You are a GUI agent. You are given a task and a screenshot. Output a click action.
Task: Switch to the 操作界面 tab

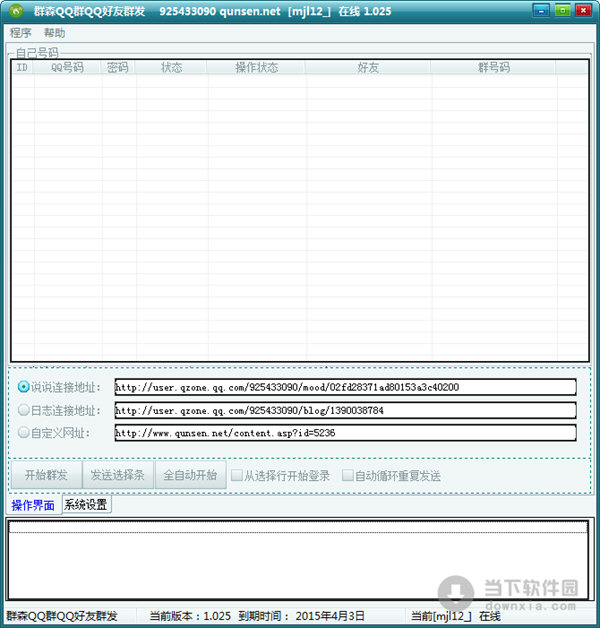click(33, 505)
